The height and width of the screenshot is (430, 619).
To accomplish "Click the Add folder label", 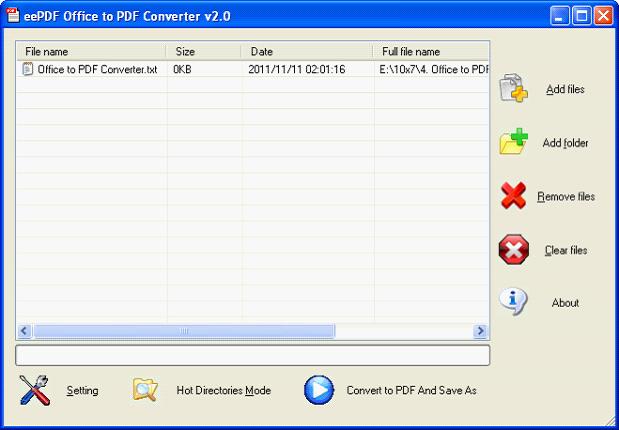I will pyautogui.click(x=565, y=143).
